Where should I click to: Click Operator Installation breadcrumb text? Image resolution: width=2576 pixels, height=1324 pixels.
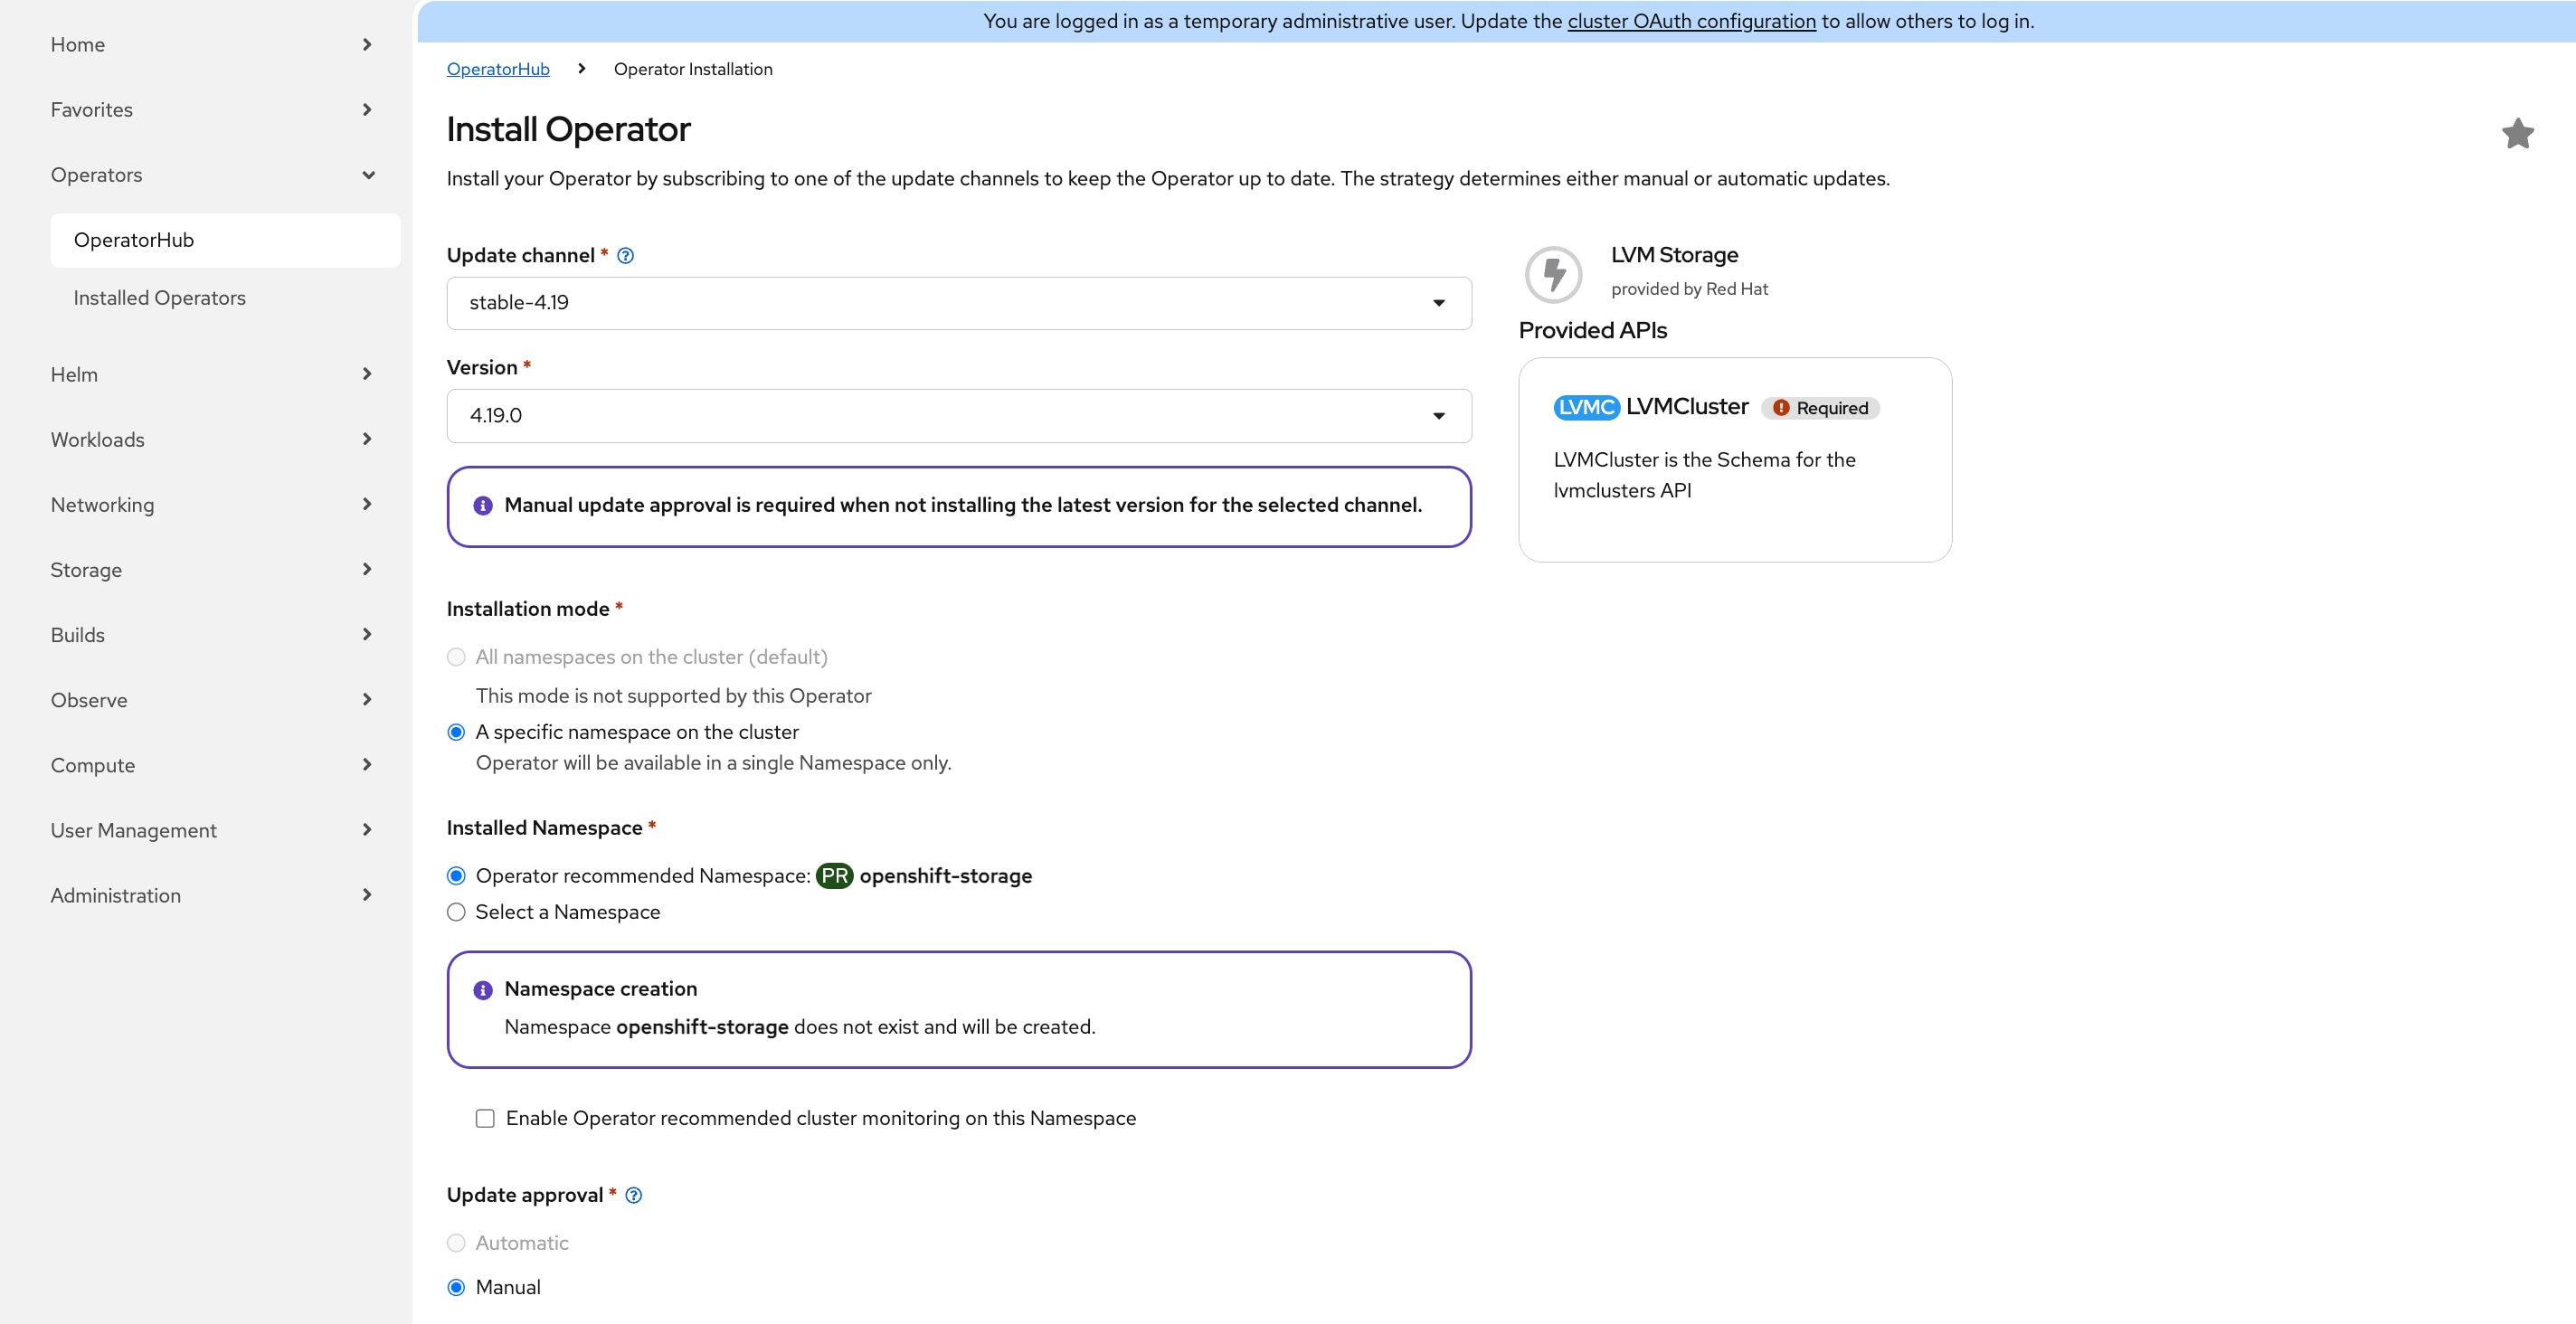[693, 69]
